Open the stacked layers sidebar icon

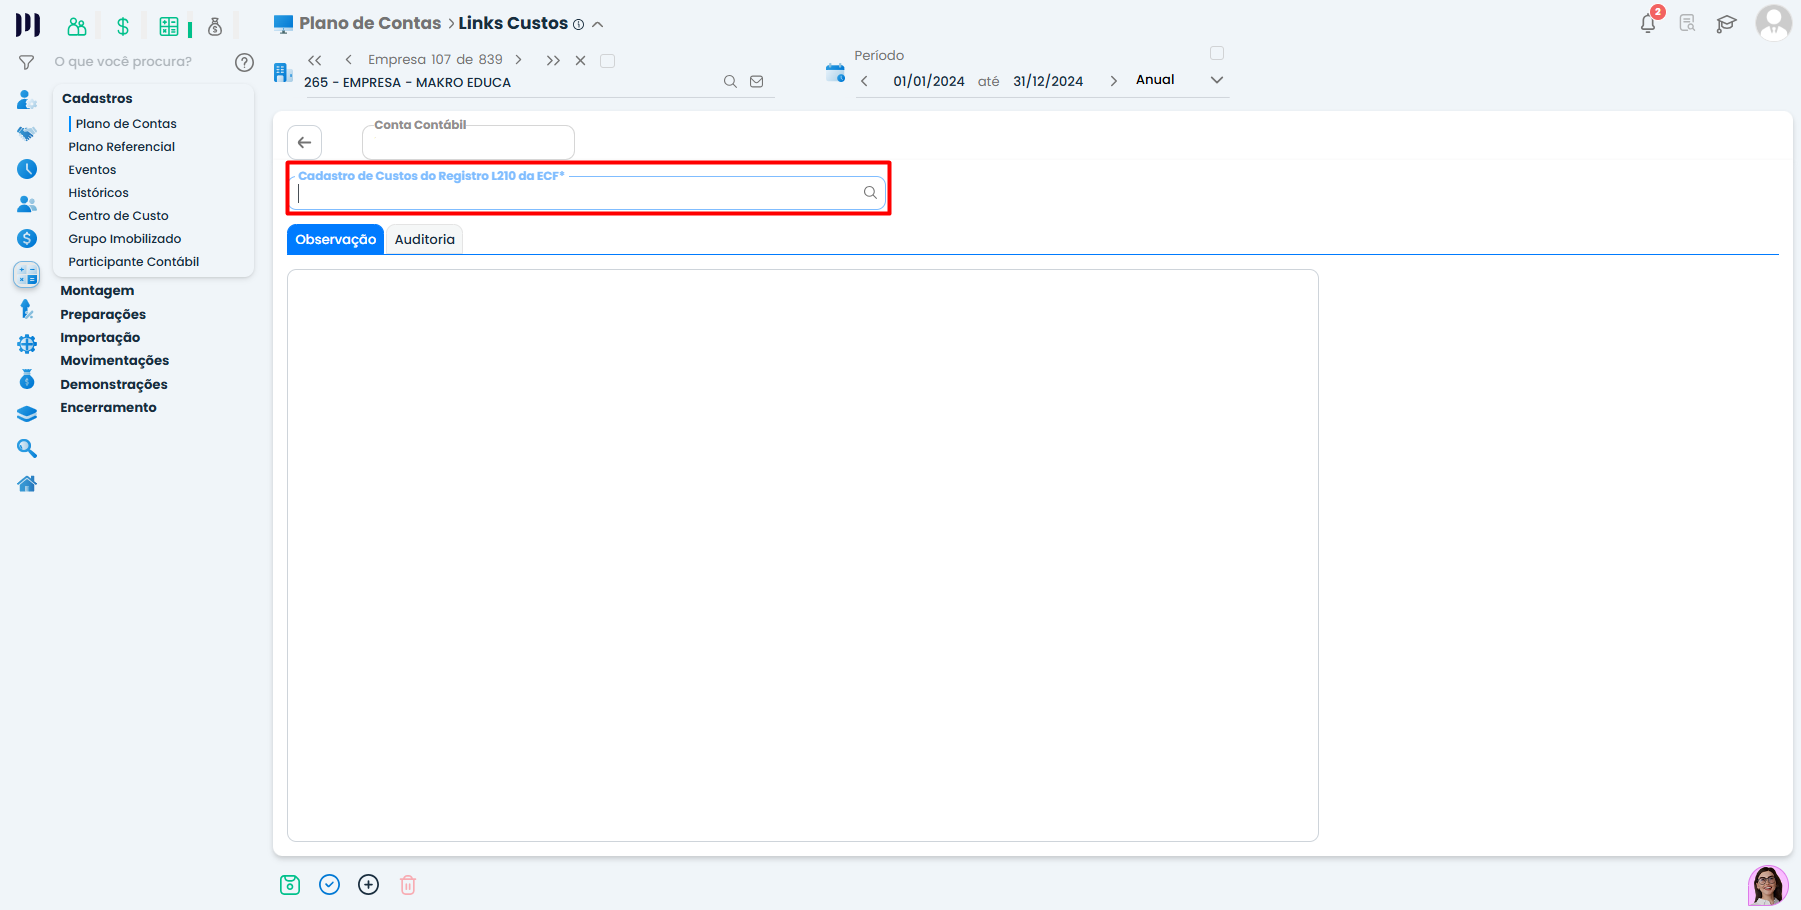pos(27,414)
